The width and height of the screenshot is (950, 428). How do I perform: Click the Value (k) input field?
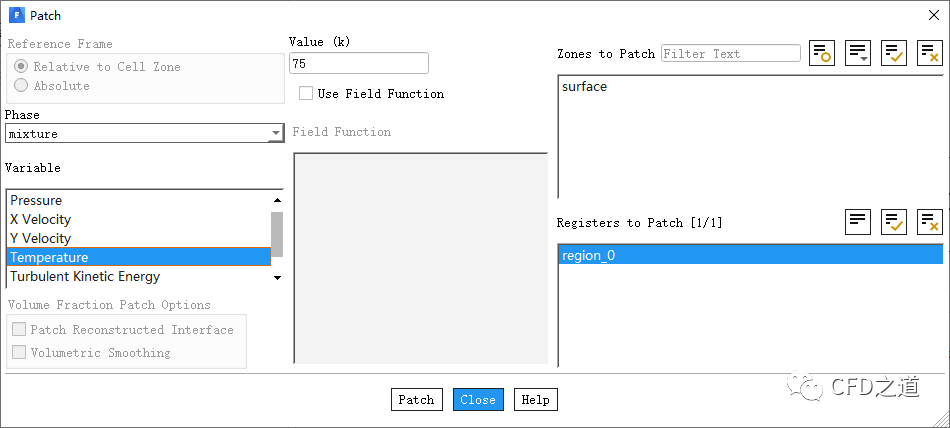358,64
